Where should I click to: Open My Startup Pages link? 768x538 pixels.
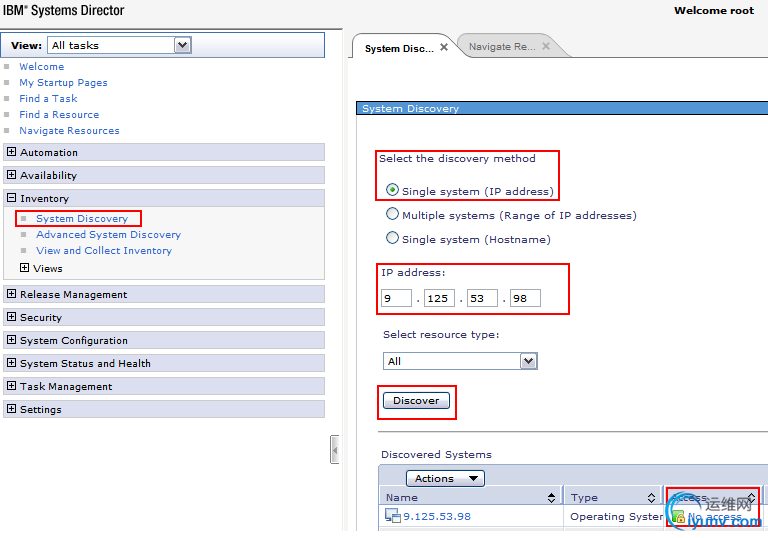click(x=63, y=83)
